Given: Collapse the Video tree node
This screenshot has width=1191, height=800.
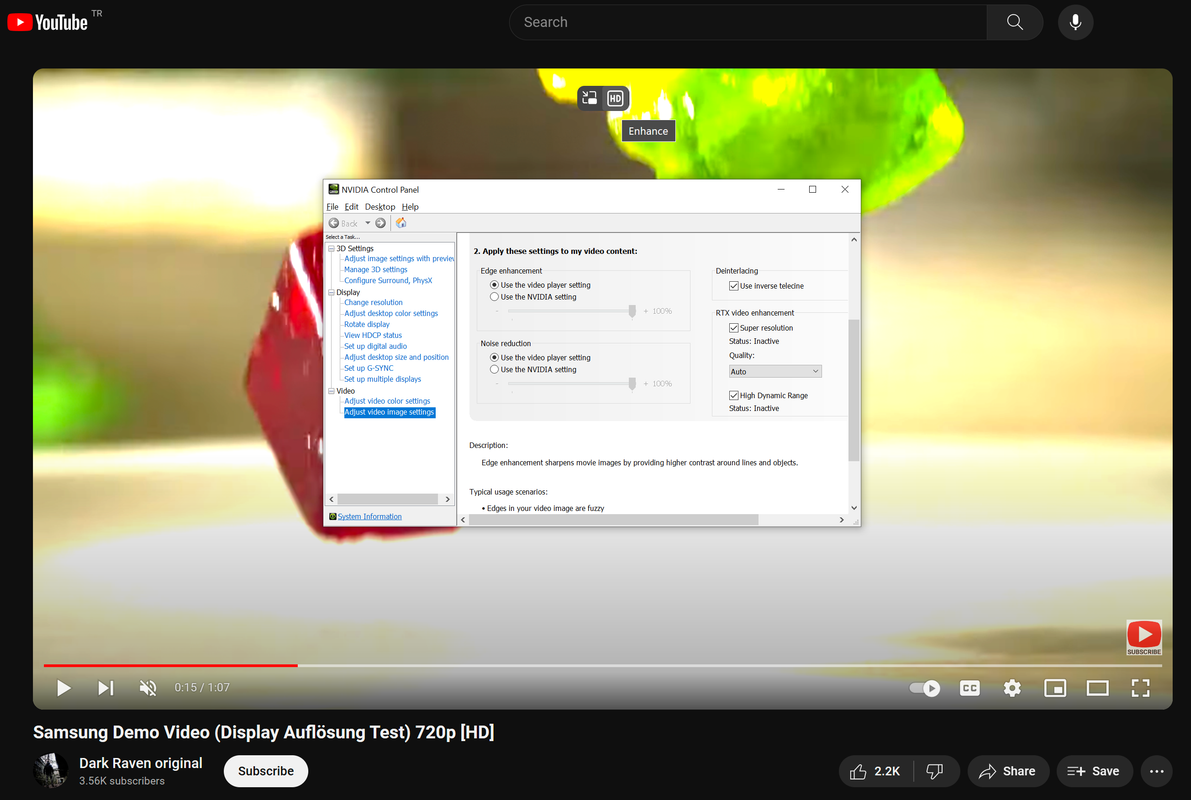Looking at the screenshot, I should click(331, 391).
